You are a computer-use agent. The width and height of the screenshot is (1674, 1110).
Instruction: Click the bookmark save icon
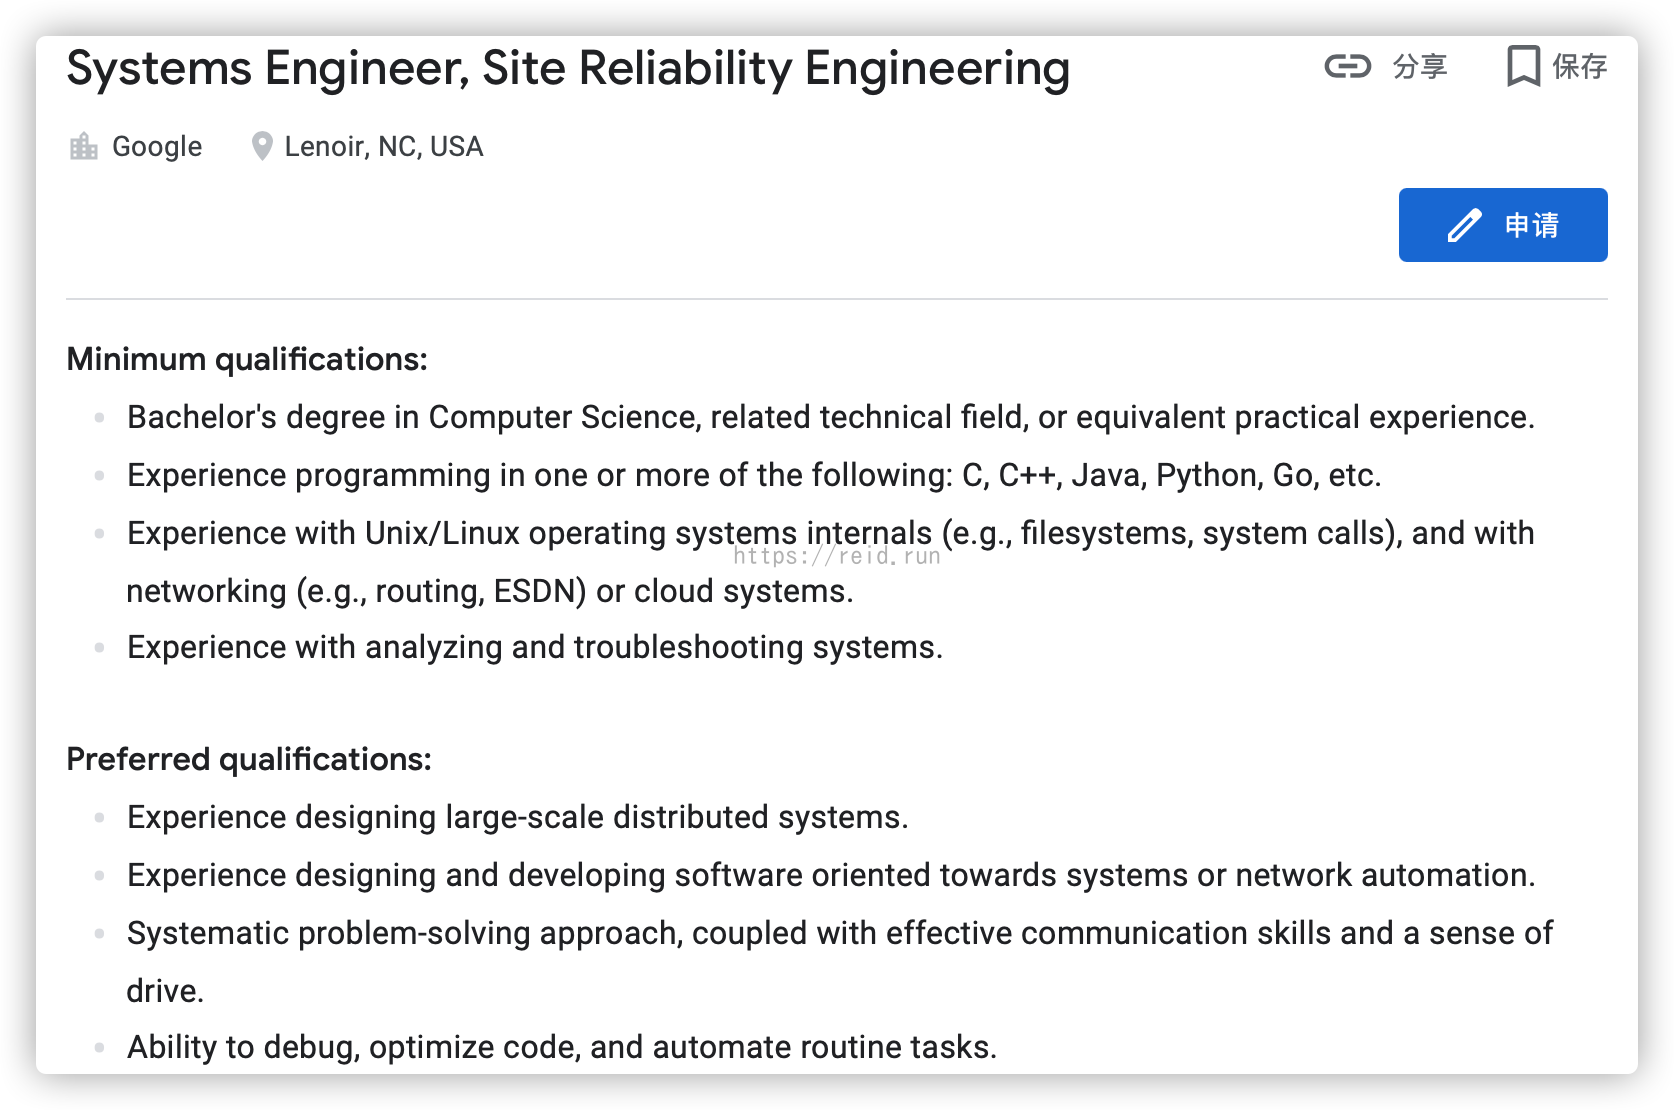coord(1522,67)
